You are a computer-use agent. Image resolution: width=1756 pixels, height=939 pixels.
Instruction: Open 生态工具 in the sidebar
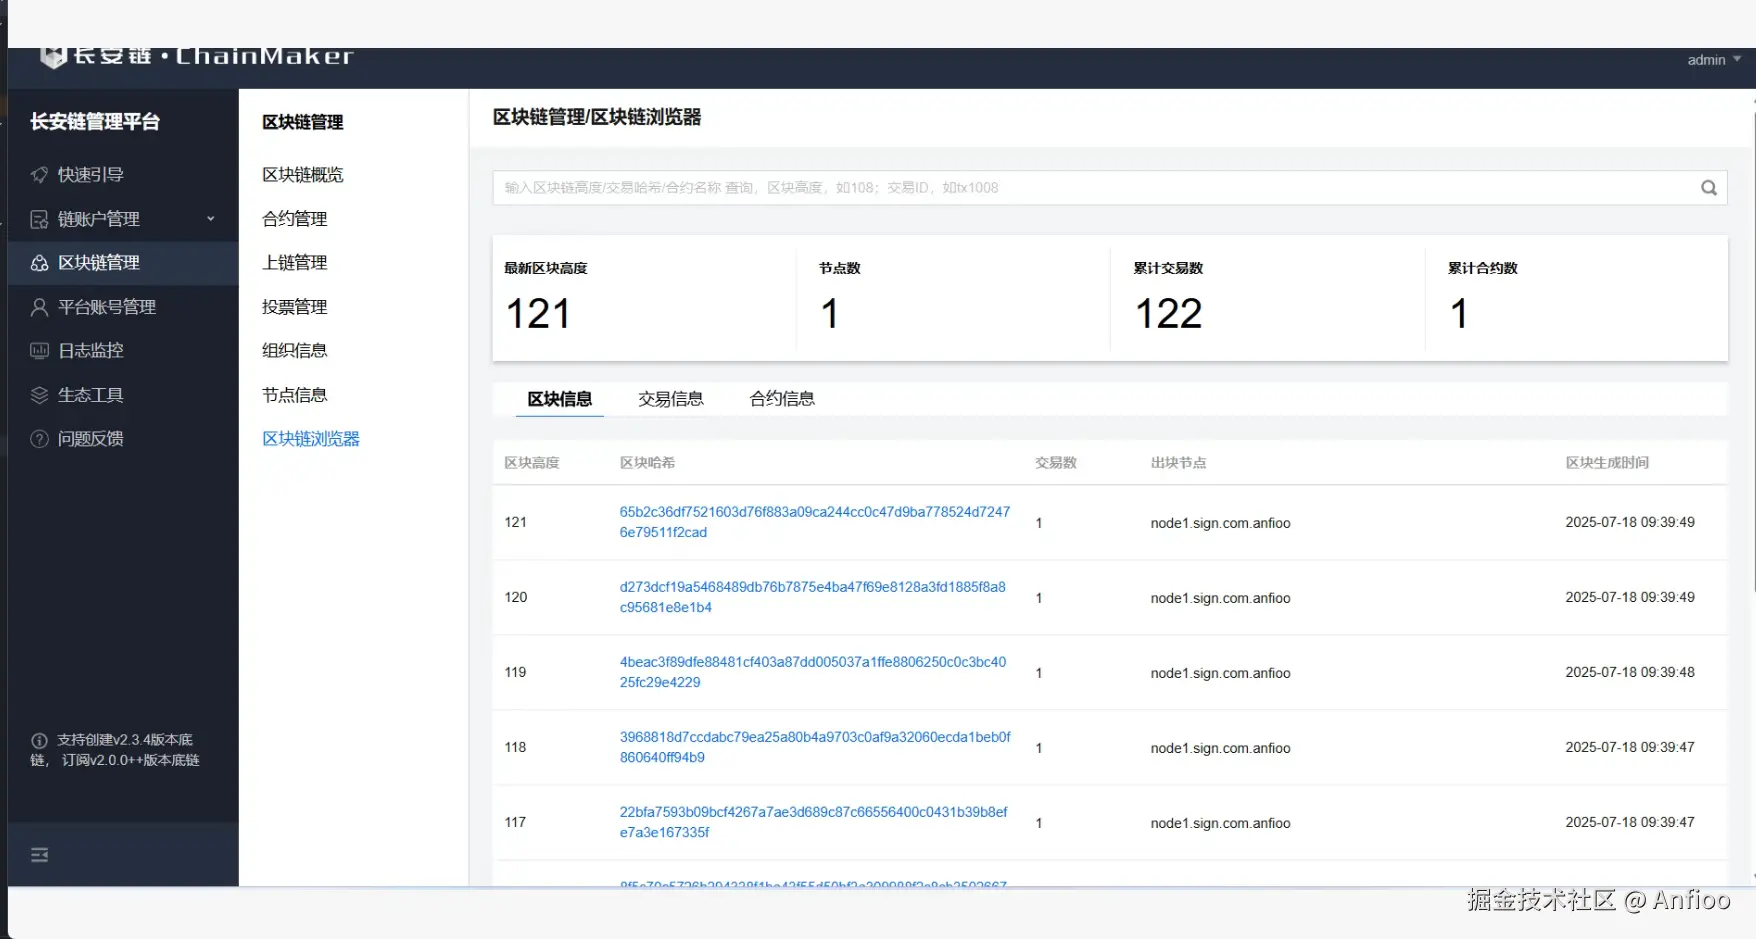pos(90,395)
